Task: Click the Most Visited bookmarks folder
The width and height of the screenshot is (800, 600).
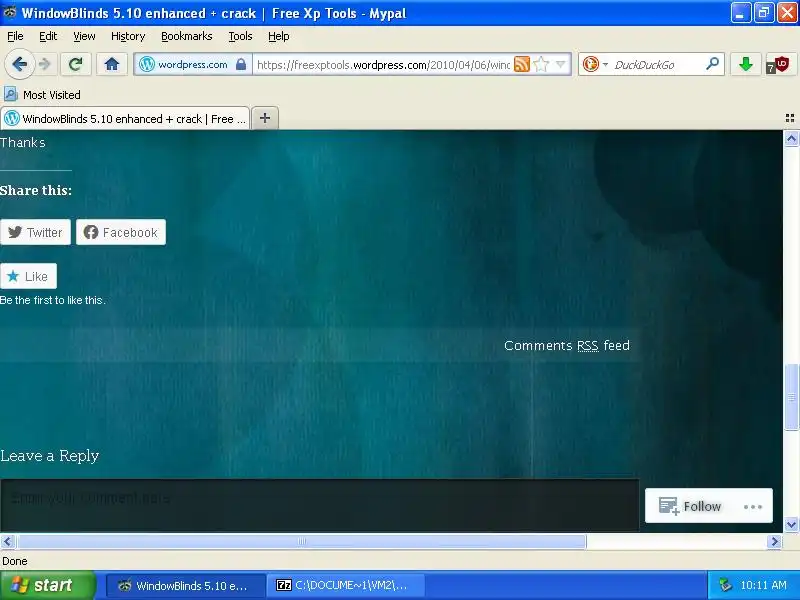Action: tap(42, 95)
